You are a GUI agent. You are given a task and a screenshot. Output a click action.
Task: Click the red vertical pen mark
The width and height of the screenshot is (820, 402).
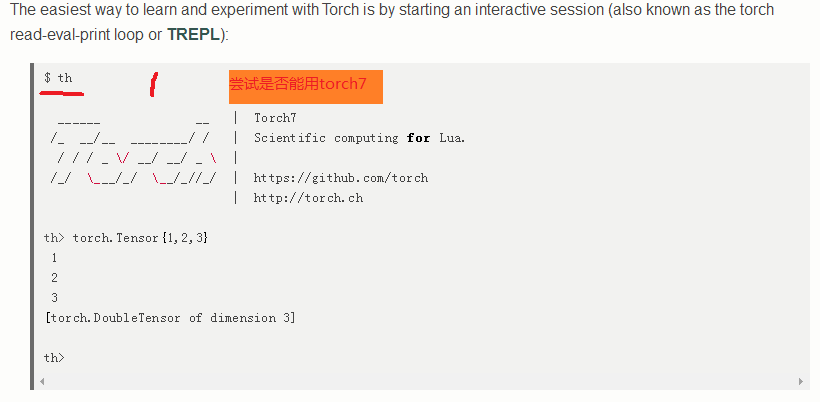coord(152,85)
